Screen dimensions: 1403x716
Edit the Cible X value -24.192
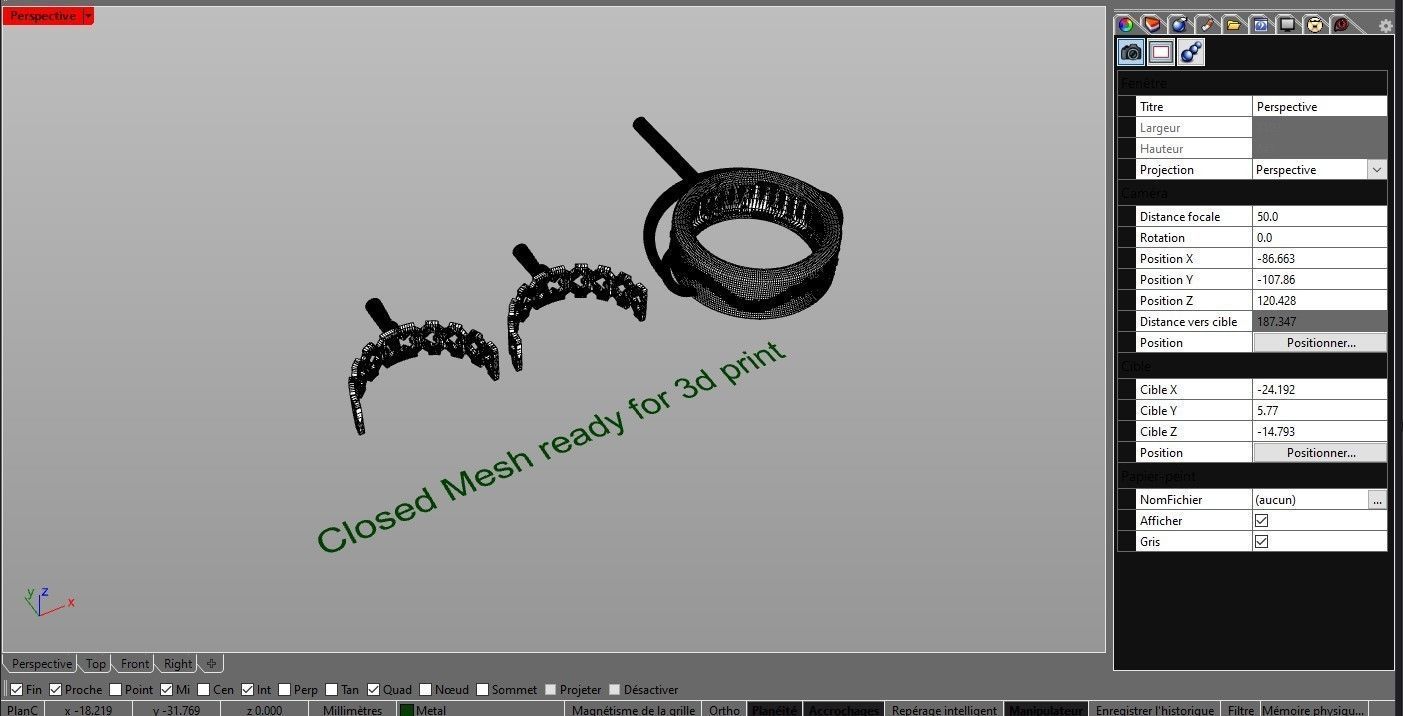pyautogui.click(x=1320, y=390)
